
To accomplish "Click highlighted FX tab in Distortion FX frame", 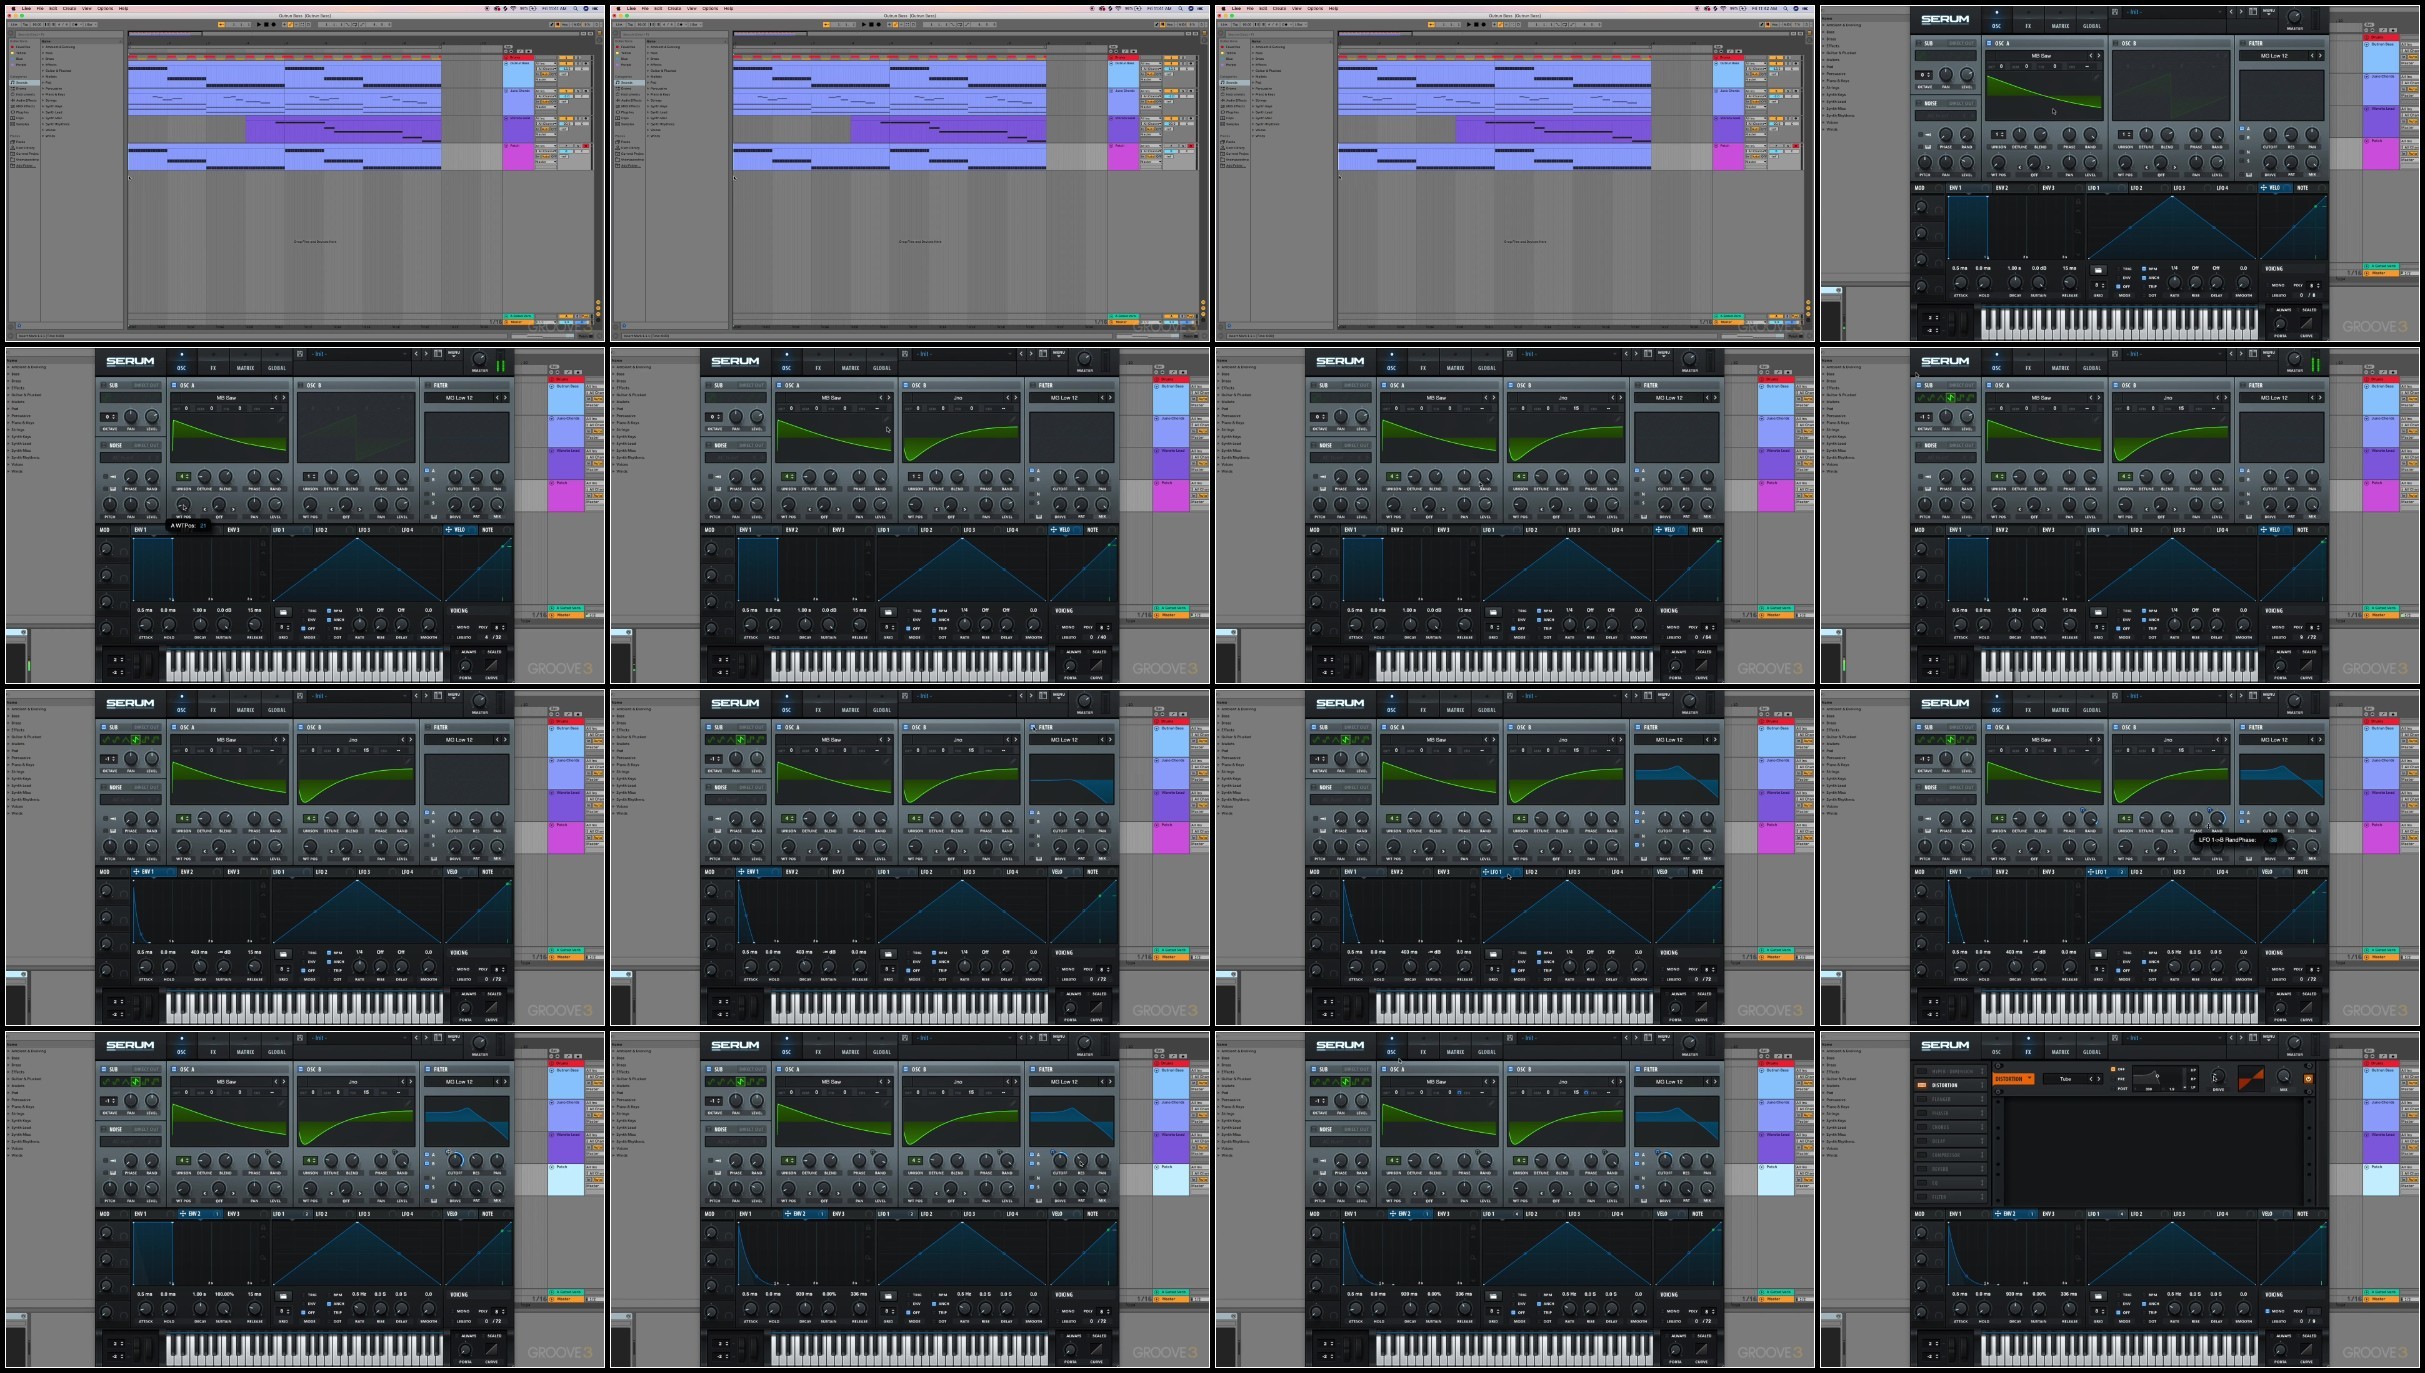I will click(x=2028, y=1050).
